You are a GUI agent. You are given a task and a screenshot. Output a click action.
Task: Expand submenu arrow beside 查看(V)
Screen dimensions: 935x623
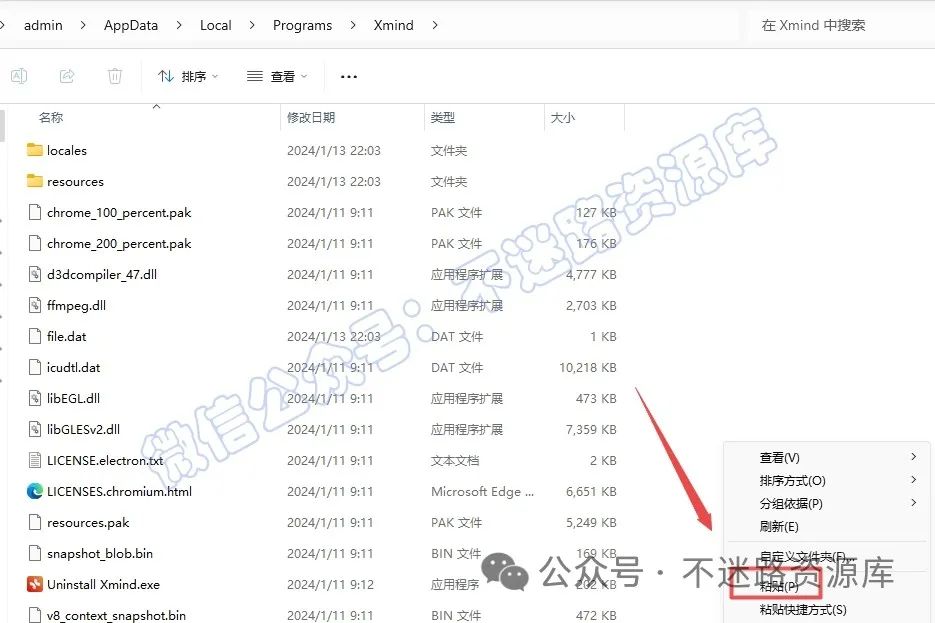click(x=914, y=457)
